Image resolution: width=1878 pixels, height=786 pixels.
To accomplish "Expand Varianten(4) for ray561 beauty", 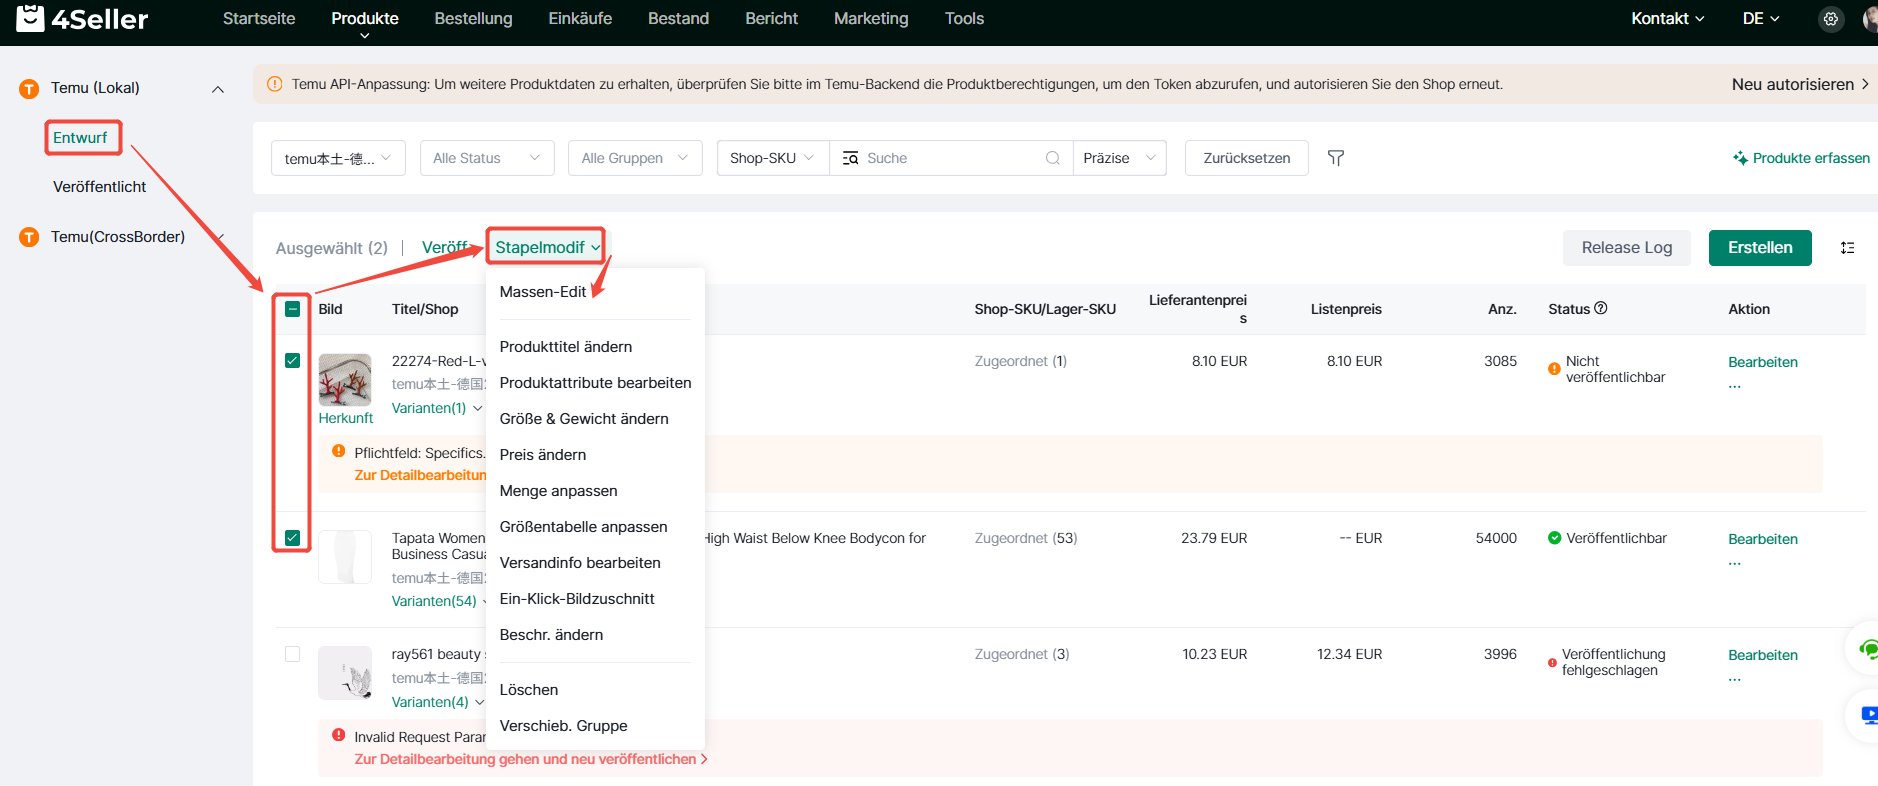I will pos(438,702).
